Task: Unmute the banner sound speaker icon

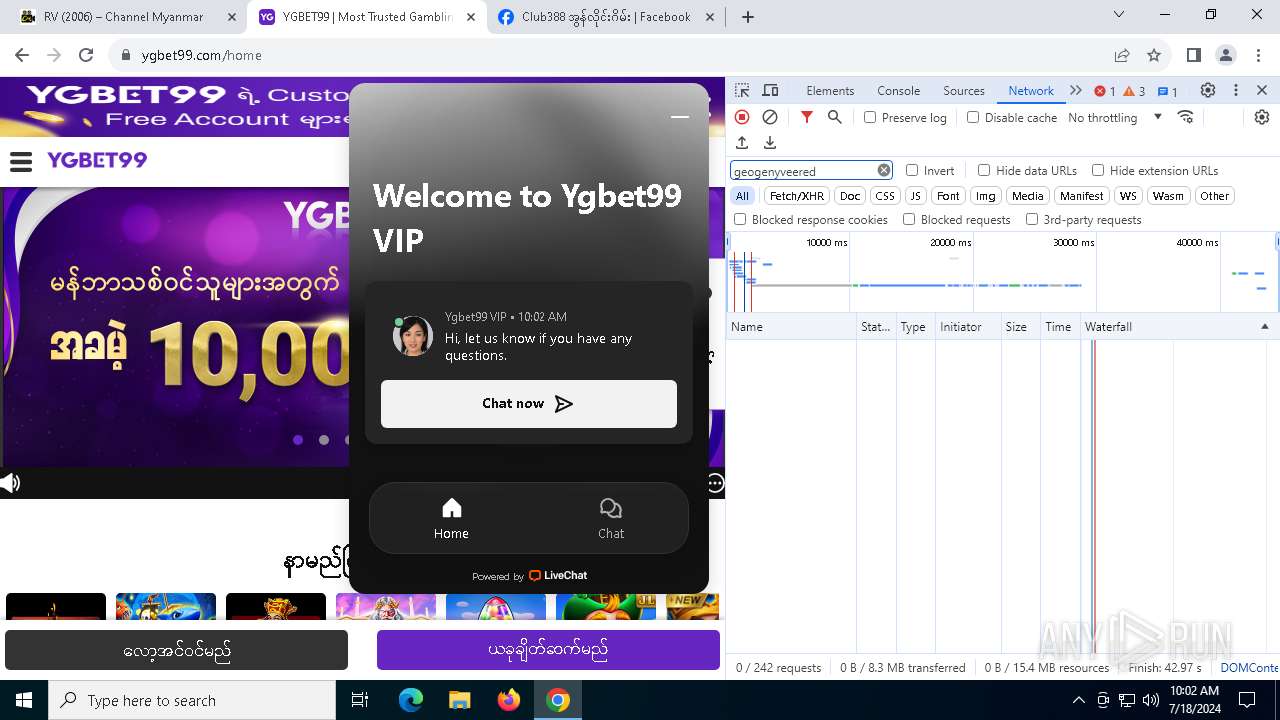Action: (x=10, y=483)
